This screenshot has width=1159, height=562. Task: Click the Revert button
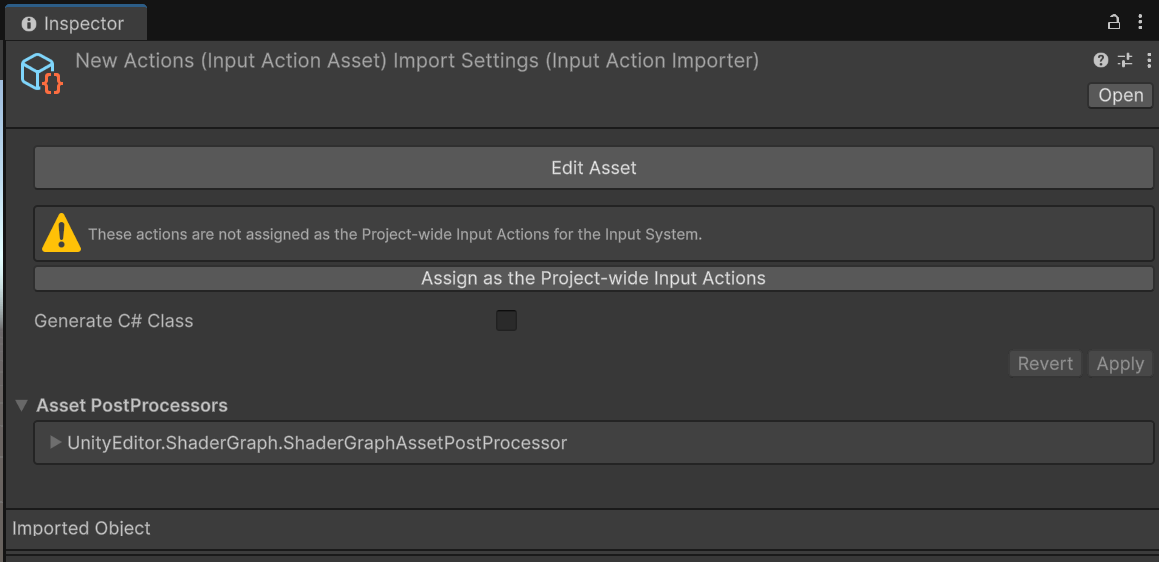1045,364
